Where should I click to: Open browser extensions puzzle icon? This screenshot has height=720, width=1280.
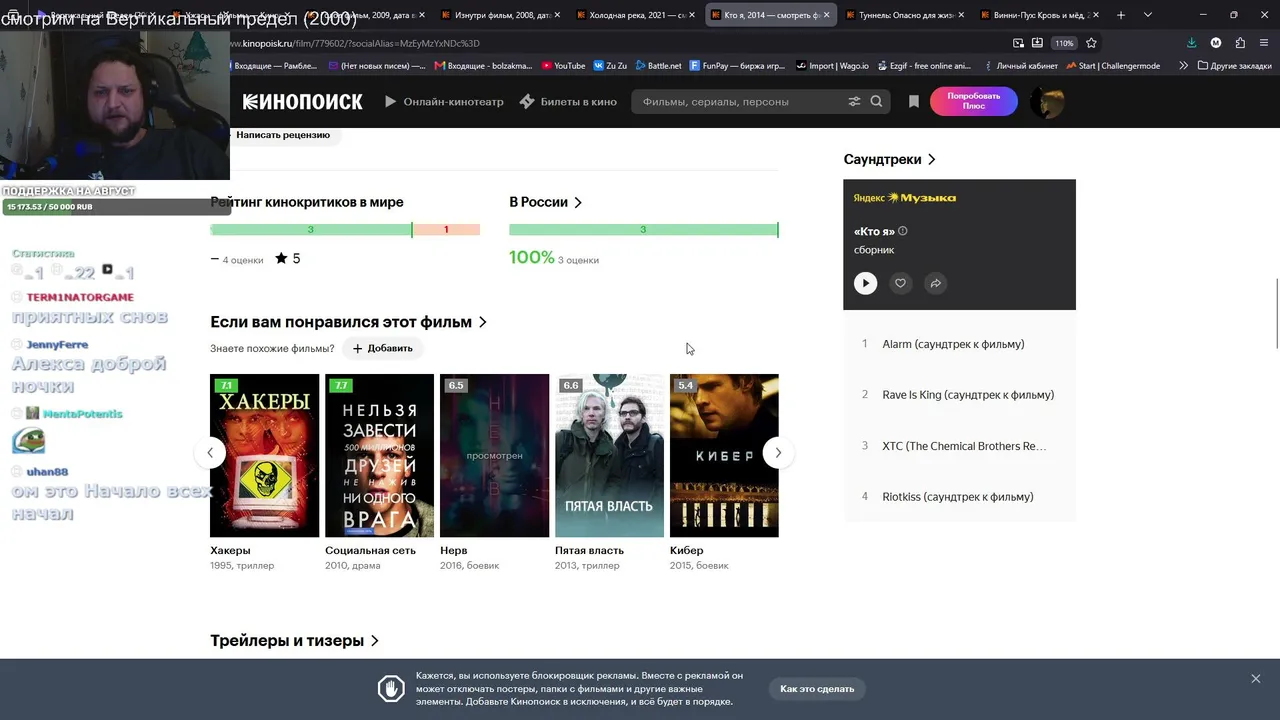point(1240,43)
